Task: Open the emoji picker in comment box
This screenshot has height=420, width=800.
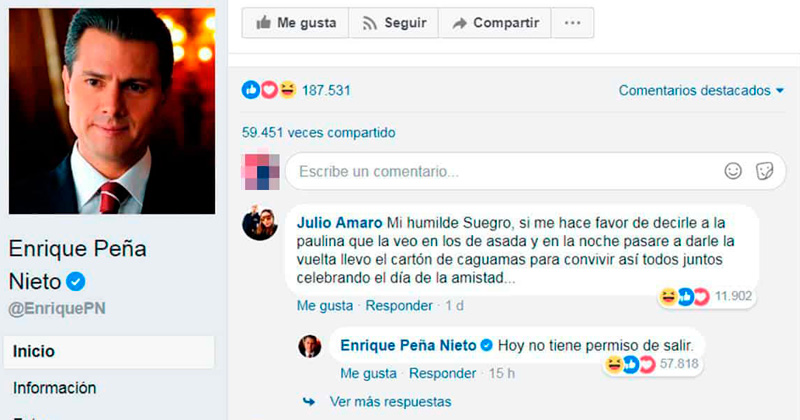Action: pyautogui.click(x=733, y=171)
